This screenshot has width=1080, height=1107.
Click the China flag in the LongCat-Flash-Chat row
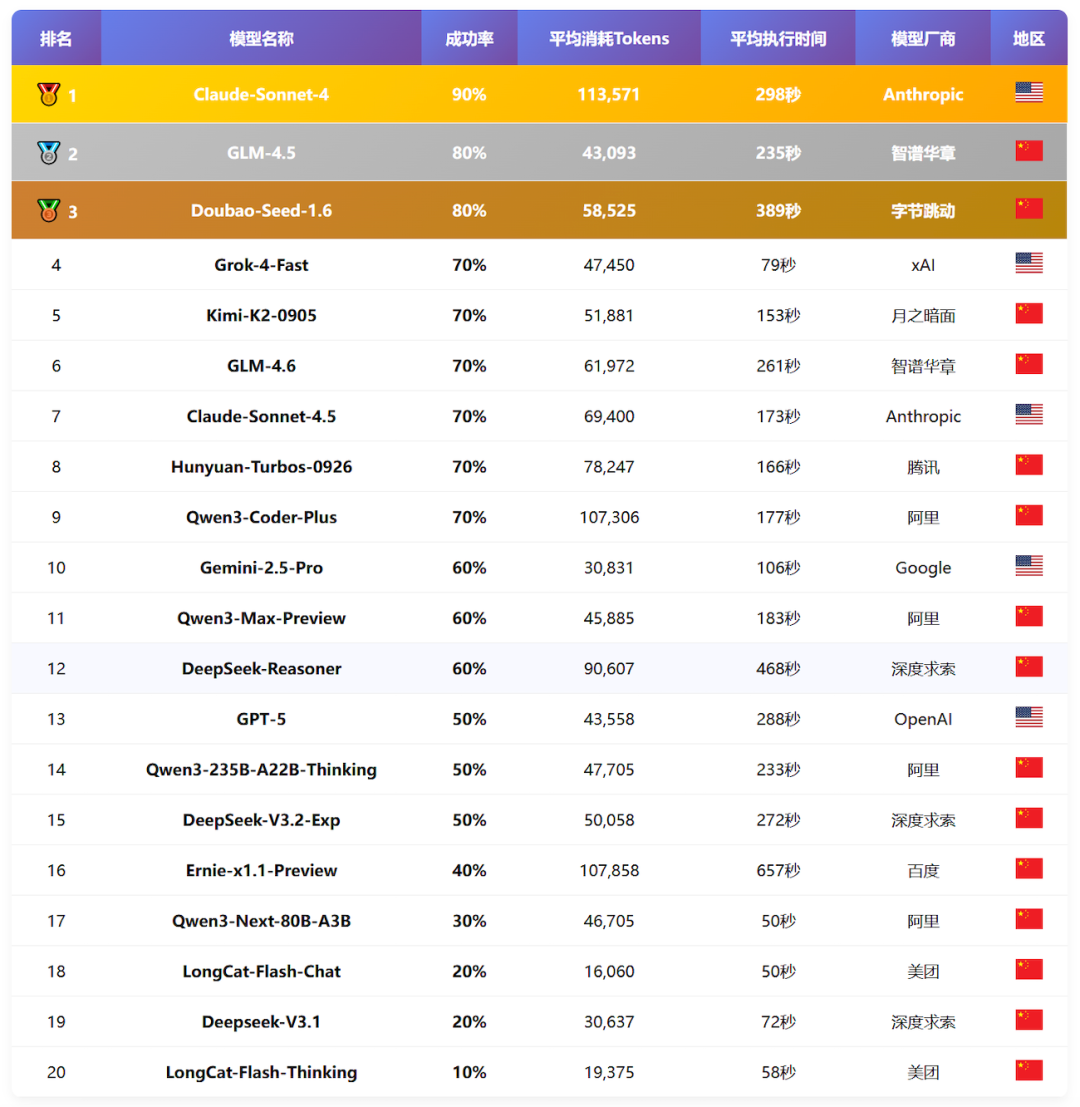pos(1028,969)
